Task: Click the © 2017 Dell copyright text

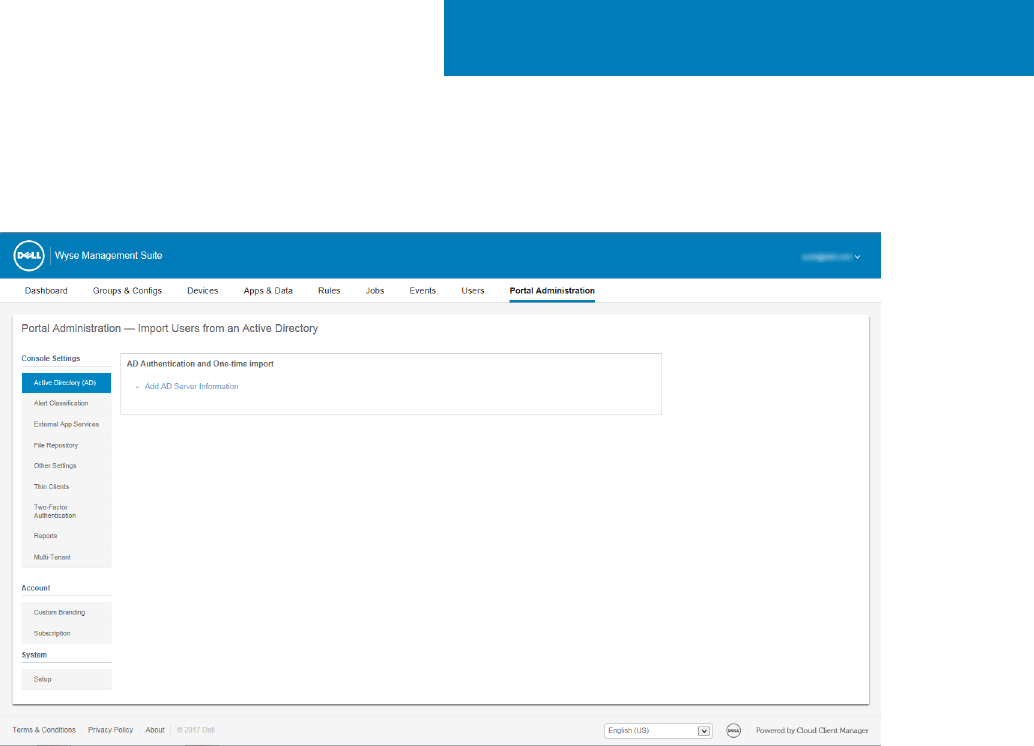Action: tap(196, 730)
